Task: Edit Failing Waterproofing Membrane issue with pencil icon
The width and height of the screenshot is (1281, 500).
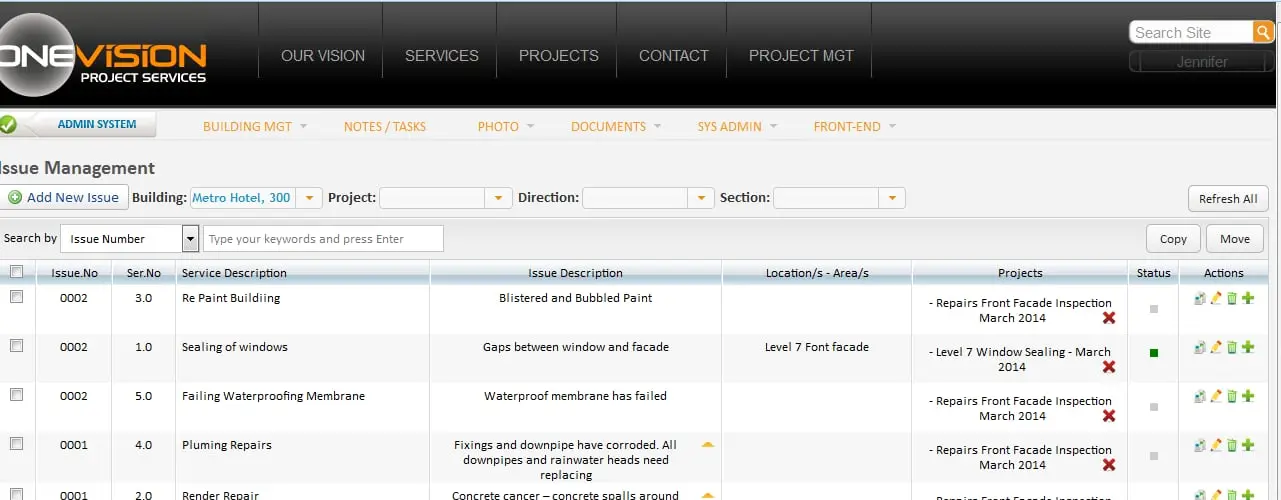Action: pyautogui.click(x=1216, y=396)
